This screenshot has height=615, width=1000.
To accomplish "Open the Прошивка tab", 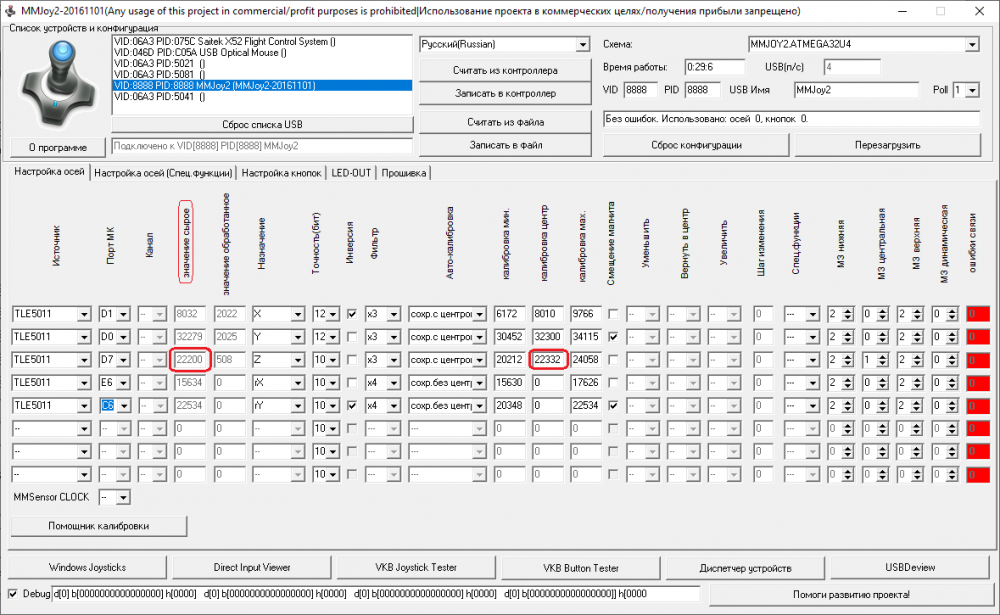I will 403,173.
